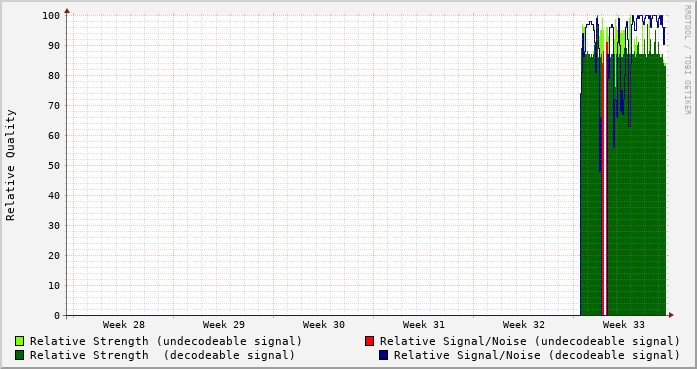This screenshot has width=697, height=369.
Task: Click the Week 31 axis label
Action: pos(424,325)
